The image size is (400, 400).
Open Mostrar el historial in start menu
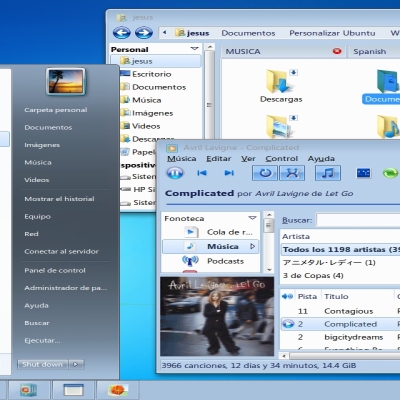(59, 199)
